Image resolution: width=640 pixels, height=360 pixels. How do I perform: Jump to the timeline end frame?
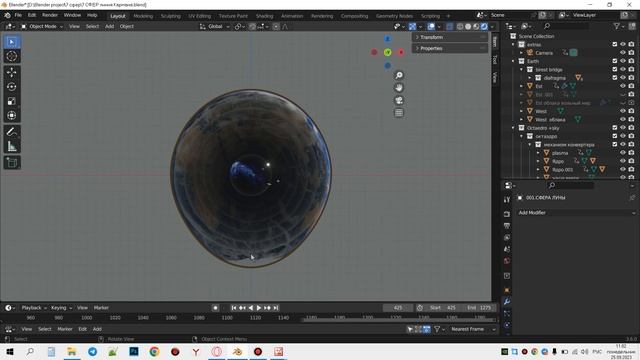click(276, 308)
